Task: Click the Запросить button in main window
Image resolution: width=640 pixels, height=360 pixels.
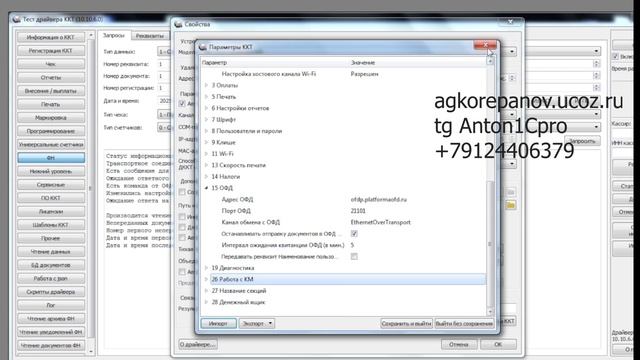Action: pos(582,141)
